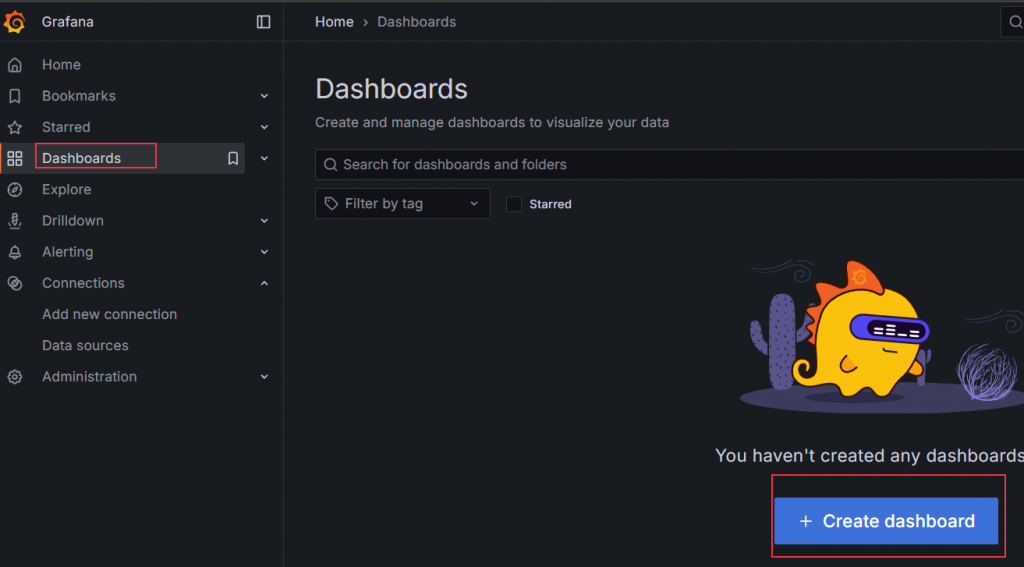The width and height of the screenshot is (1024, 567).
Task: Expand the Dashboards section chevron
Action: click(x=264, y=158)
